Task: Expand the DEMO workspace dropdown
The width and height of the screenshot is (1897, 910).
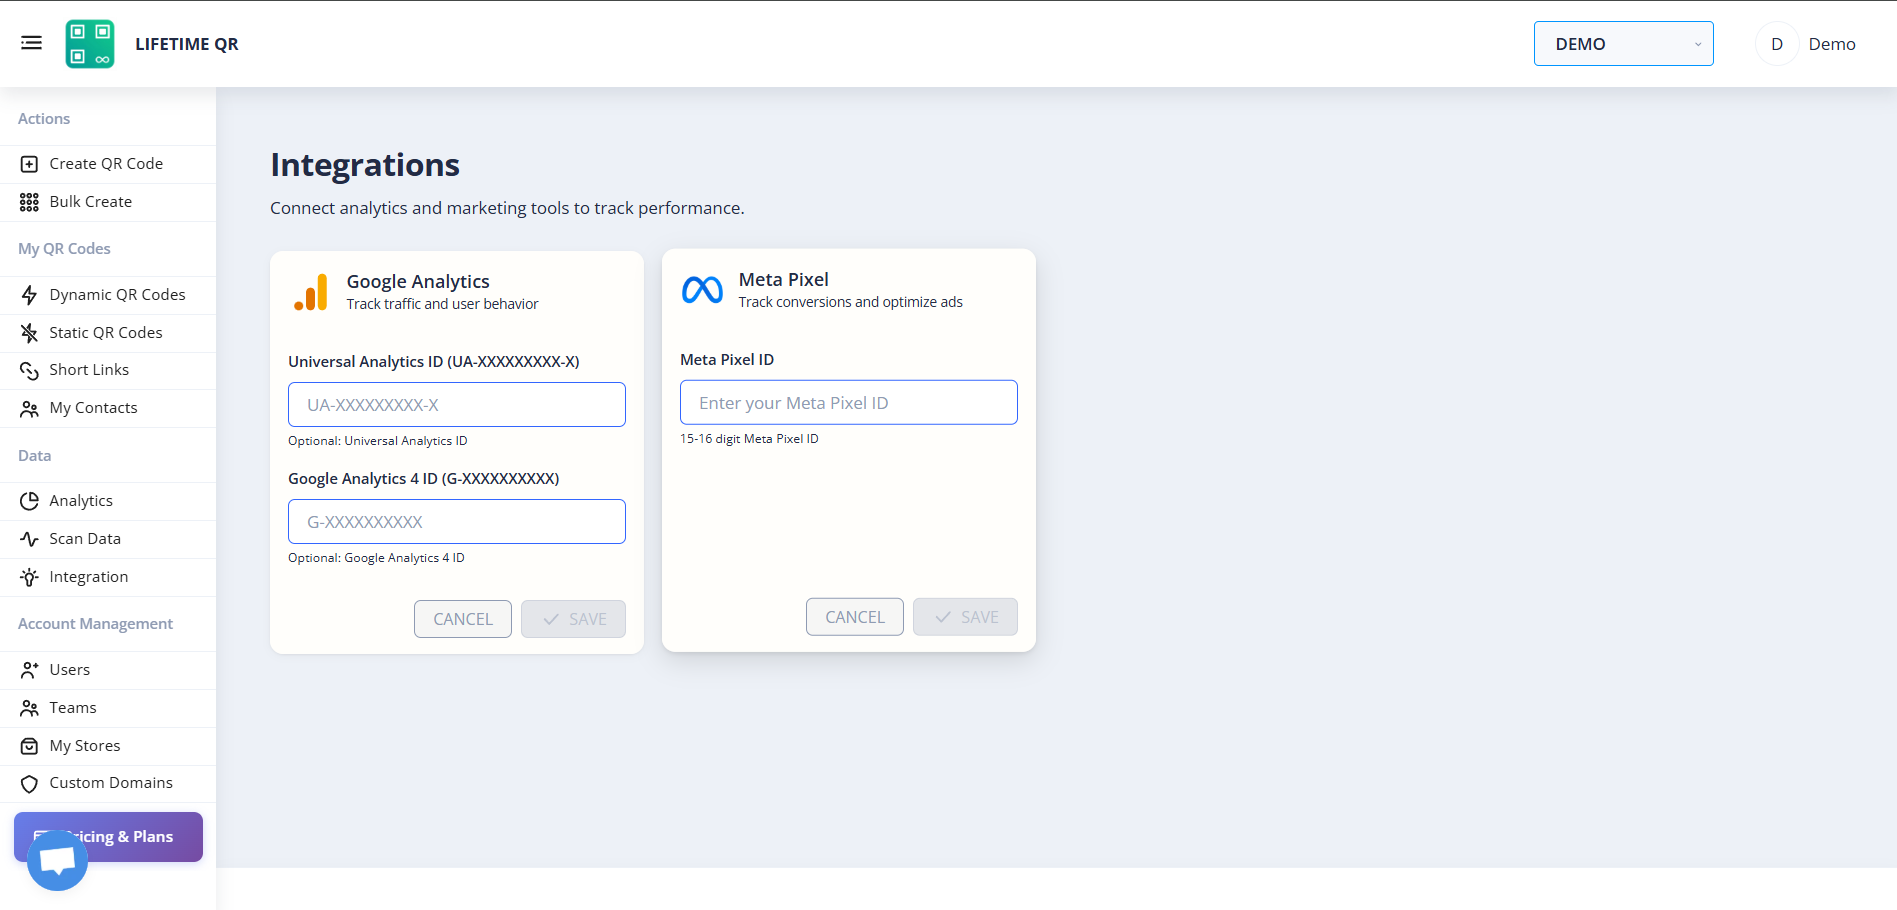Action: 1623,44
